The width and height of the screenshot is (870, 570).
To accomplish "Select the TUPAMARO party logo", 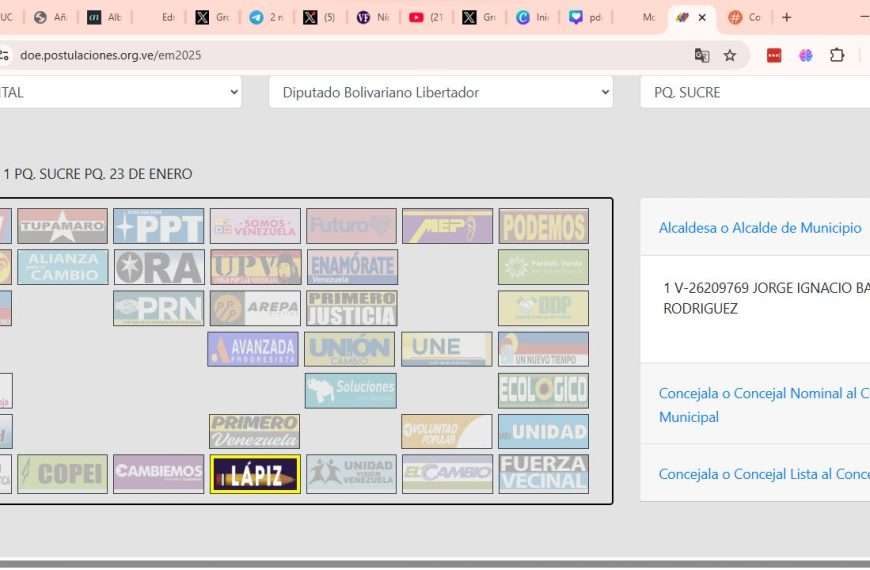I will (62, 226).
